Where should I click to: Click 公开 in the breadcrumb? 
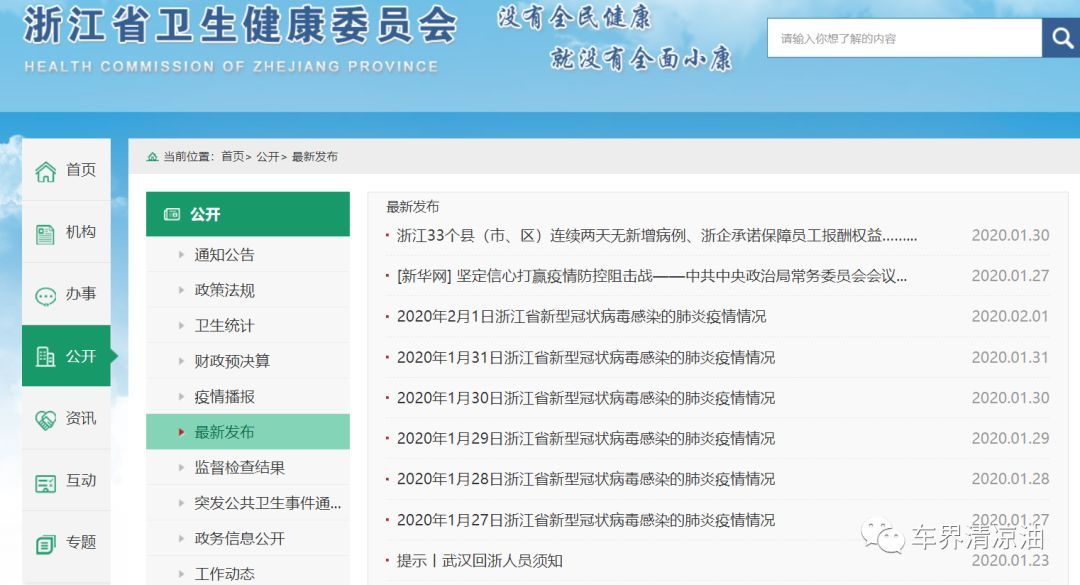pyautogui.click(x=268, y=157)
